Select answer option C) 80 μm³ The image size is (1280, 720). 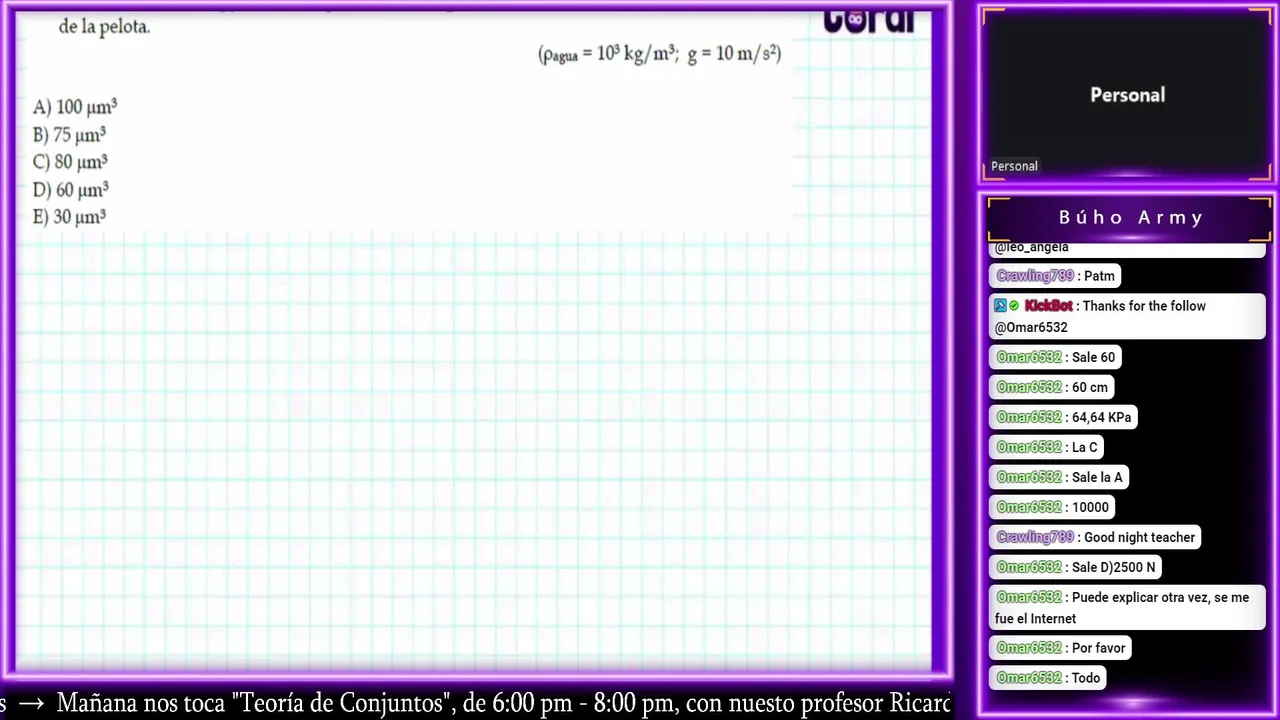pyautogui.click(x=70, y=161)
